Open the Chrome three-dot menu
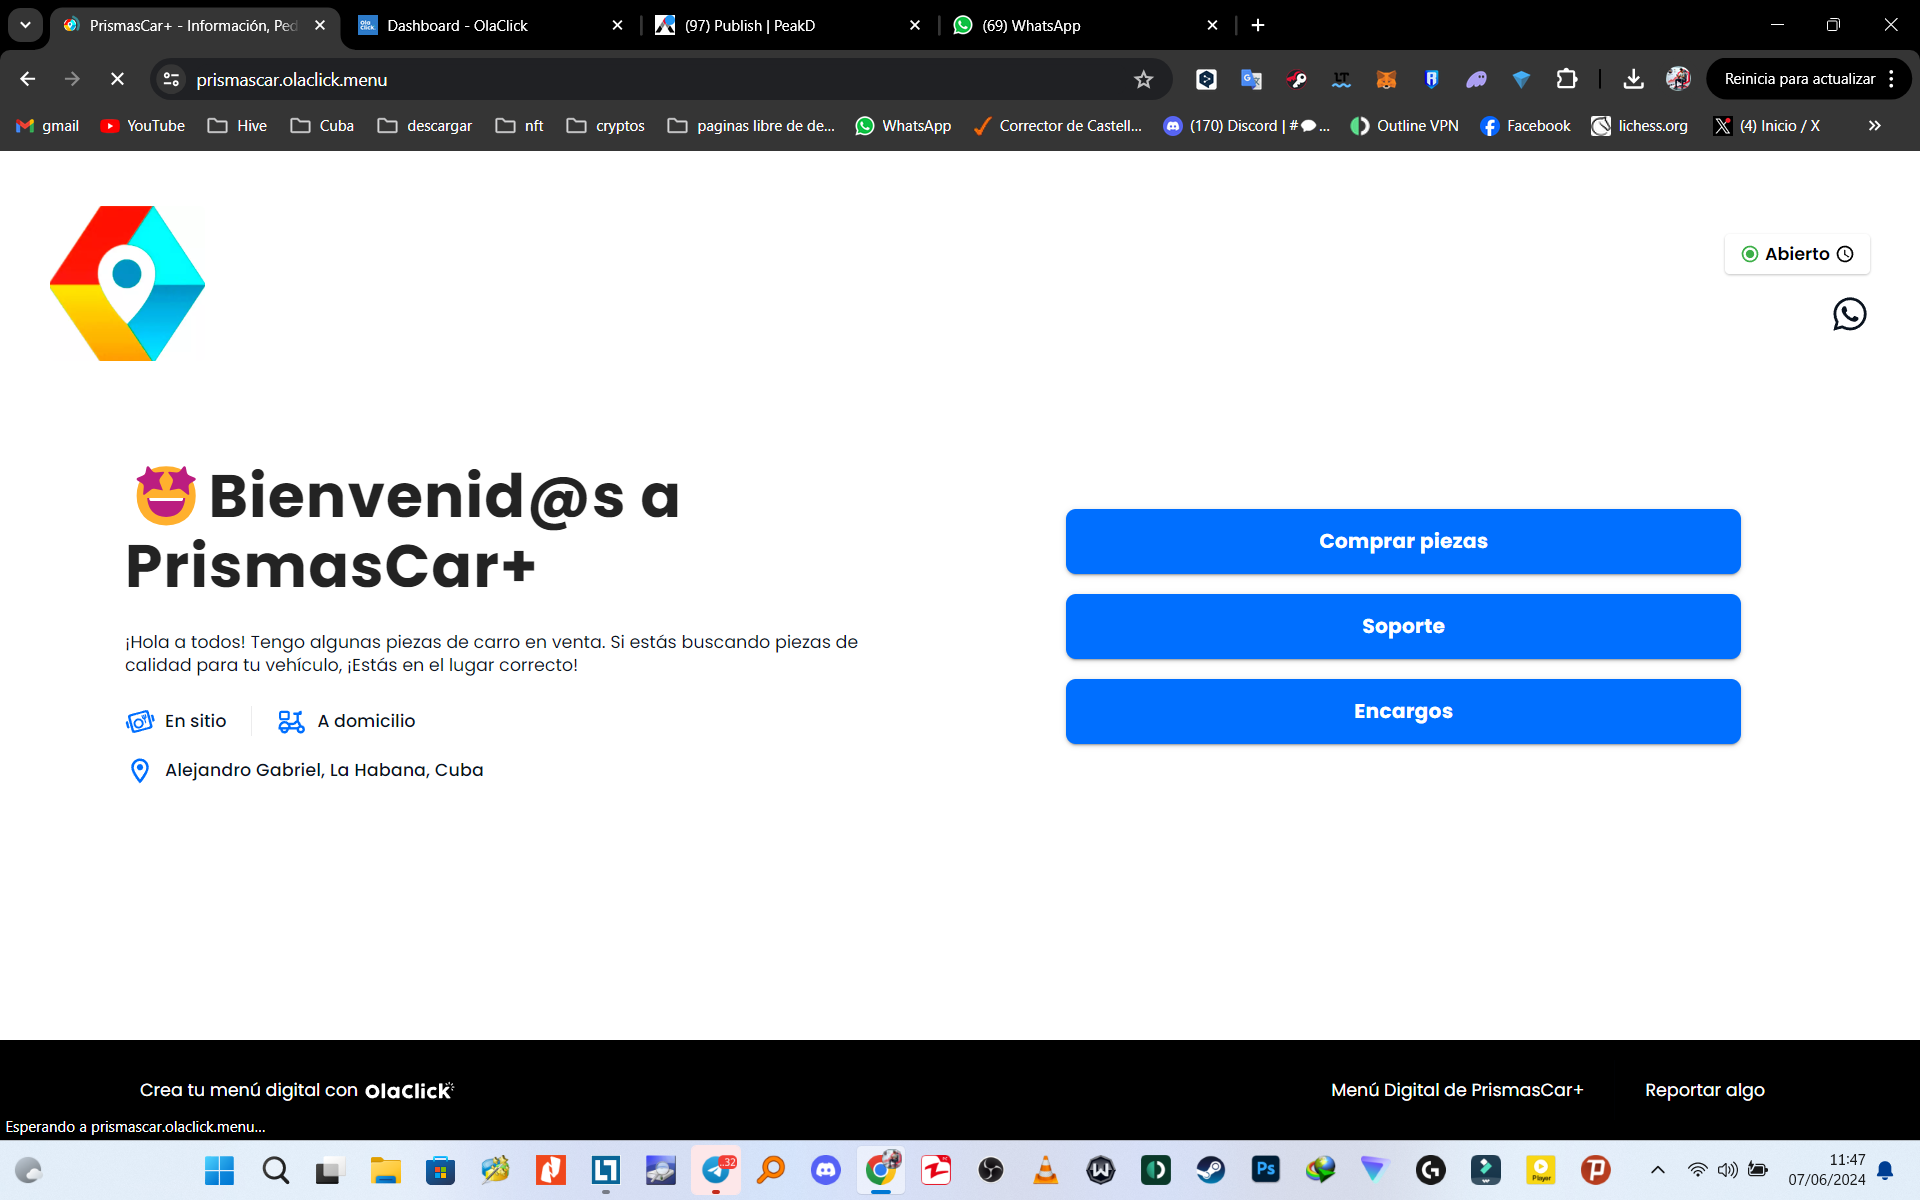 click(x=1891, y=79)
